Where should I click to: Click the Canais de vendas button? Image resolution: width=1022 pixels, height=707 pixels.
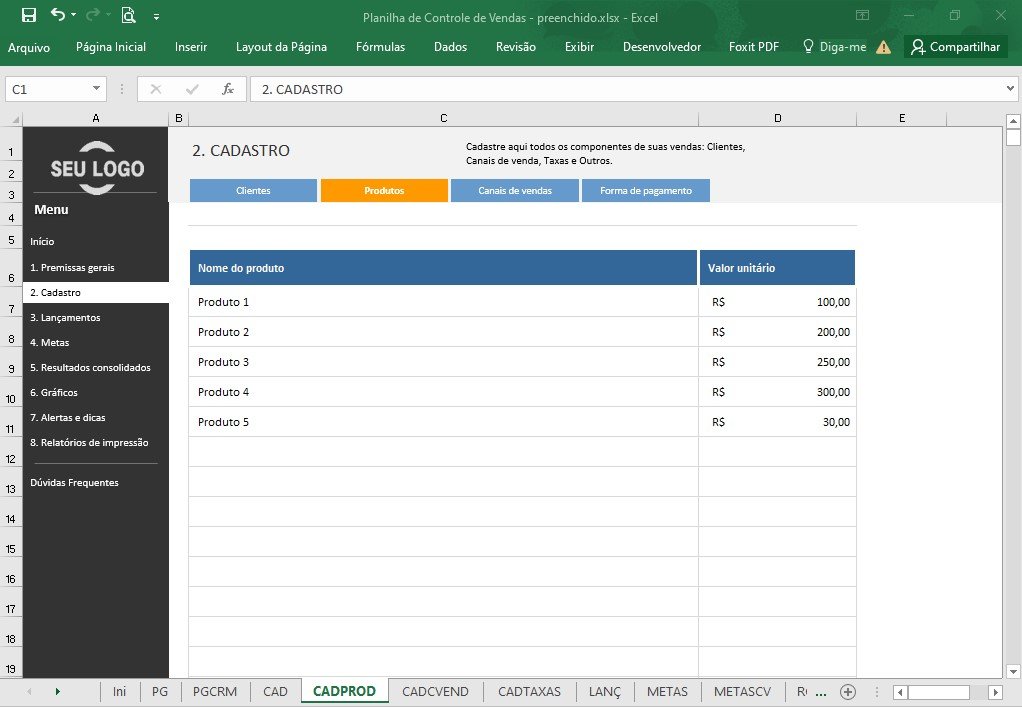pos(515,190)
